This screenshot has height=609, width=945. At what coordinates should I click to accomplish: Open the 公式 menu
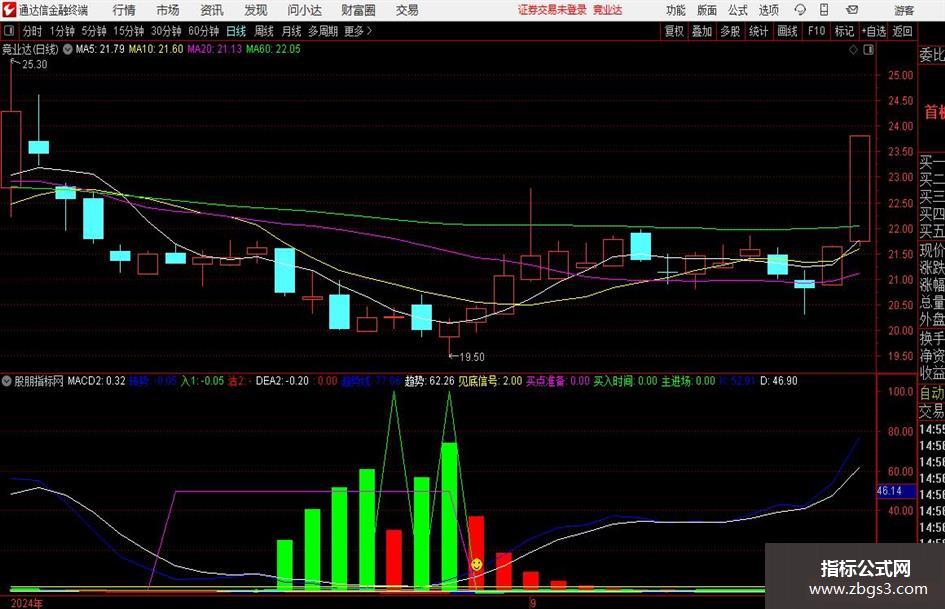pyautogui.click(x=738, y=10)
